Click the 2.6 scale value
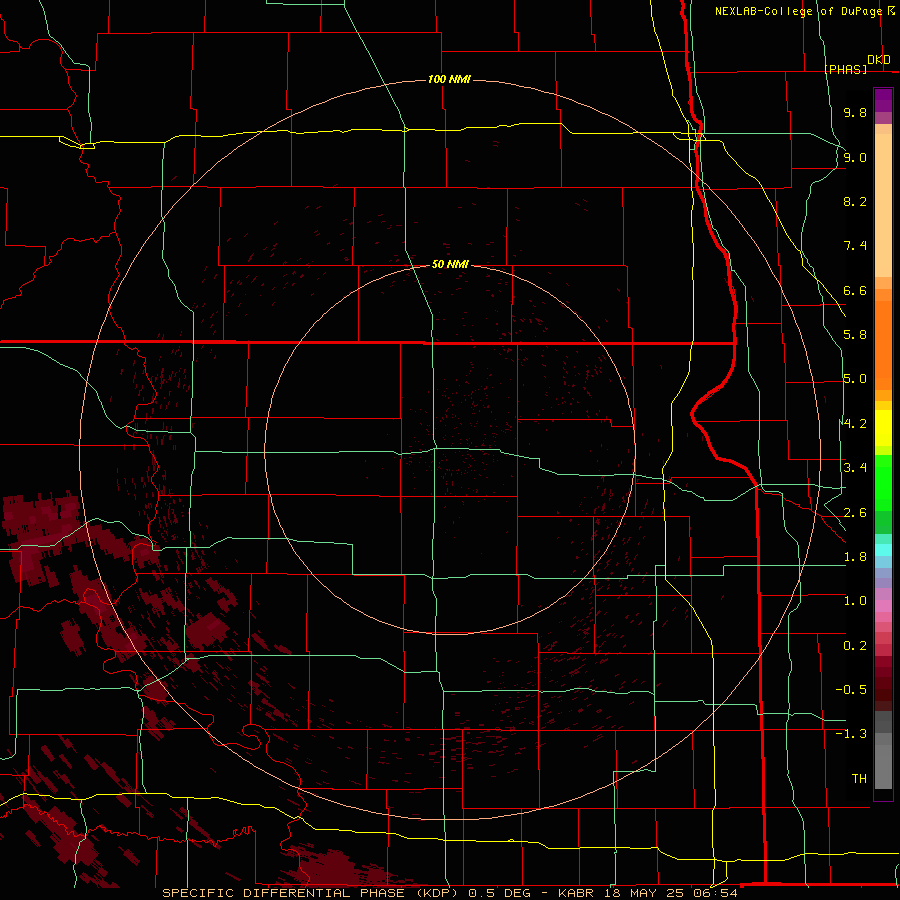 pyautogui.click(x=855, y=513)
